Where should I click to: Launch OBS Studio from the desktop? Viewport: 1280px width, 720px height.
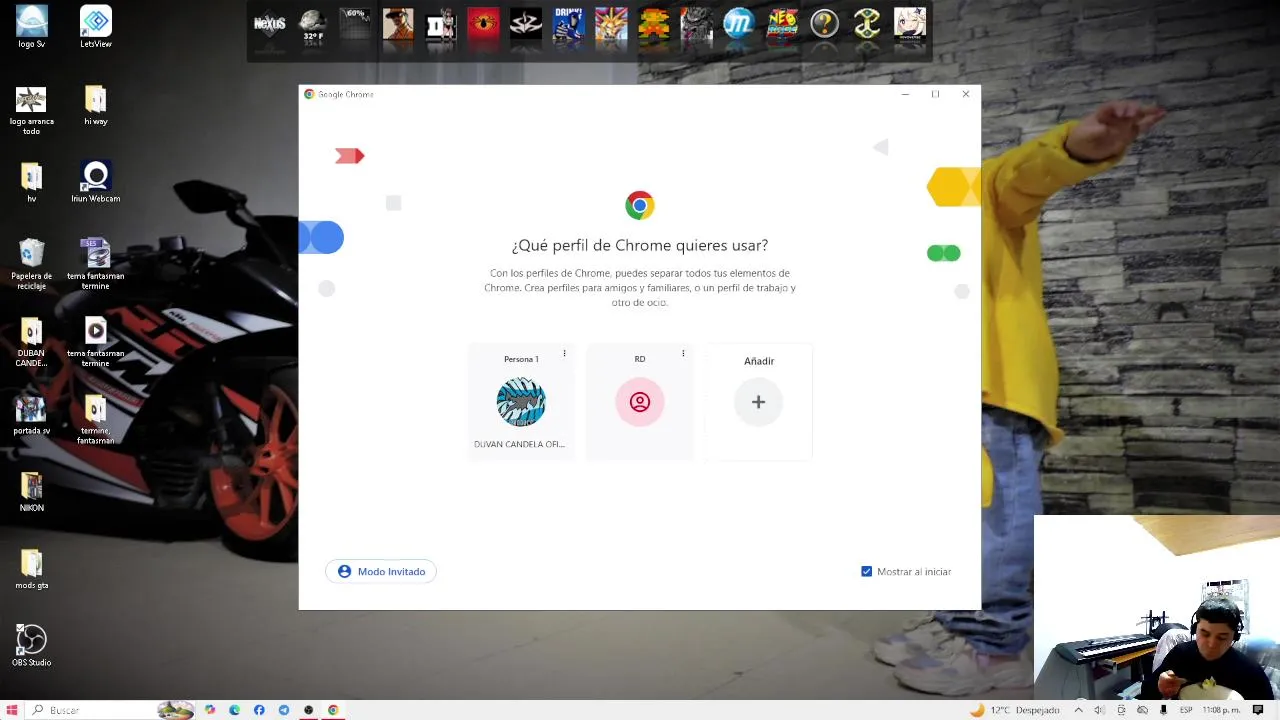point(31,645)
